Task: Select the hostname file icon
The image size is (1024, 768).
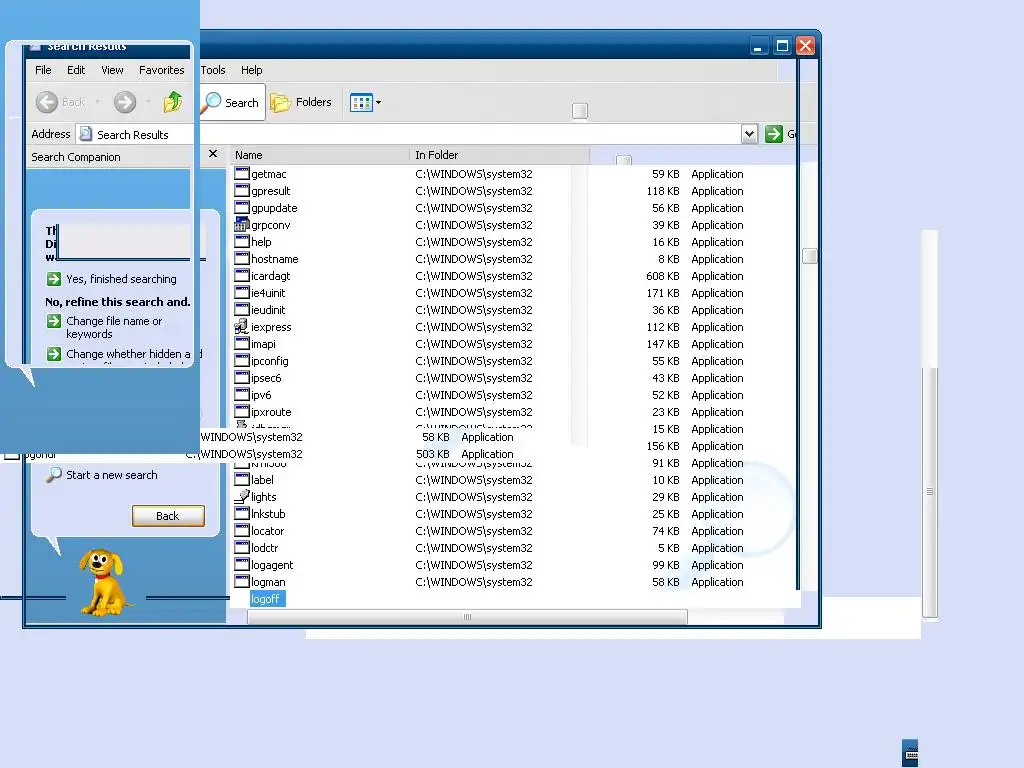Action: click(x=242, y=259)
